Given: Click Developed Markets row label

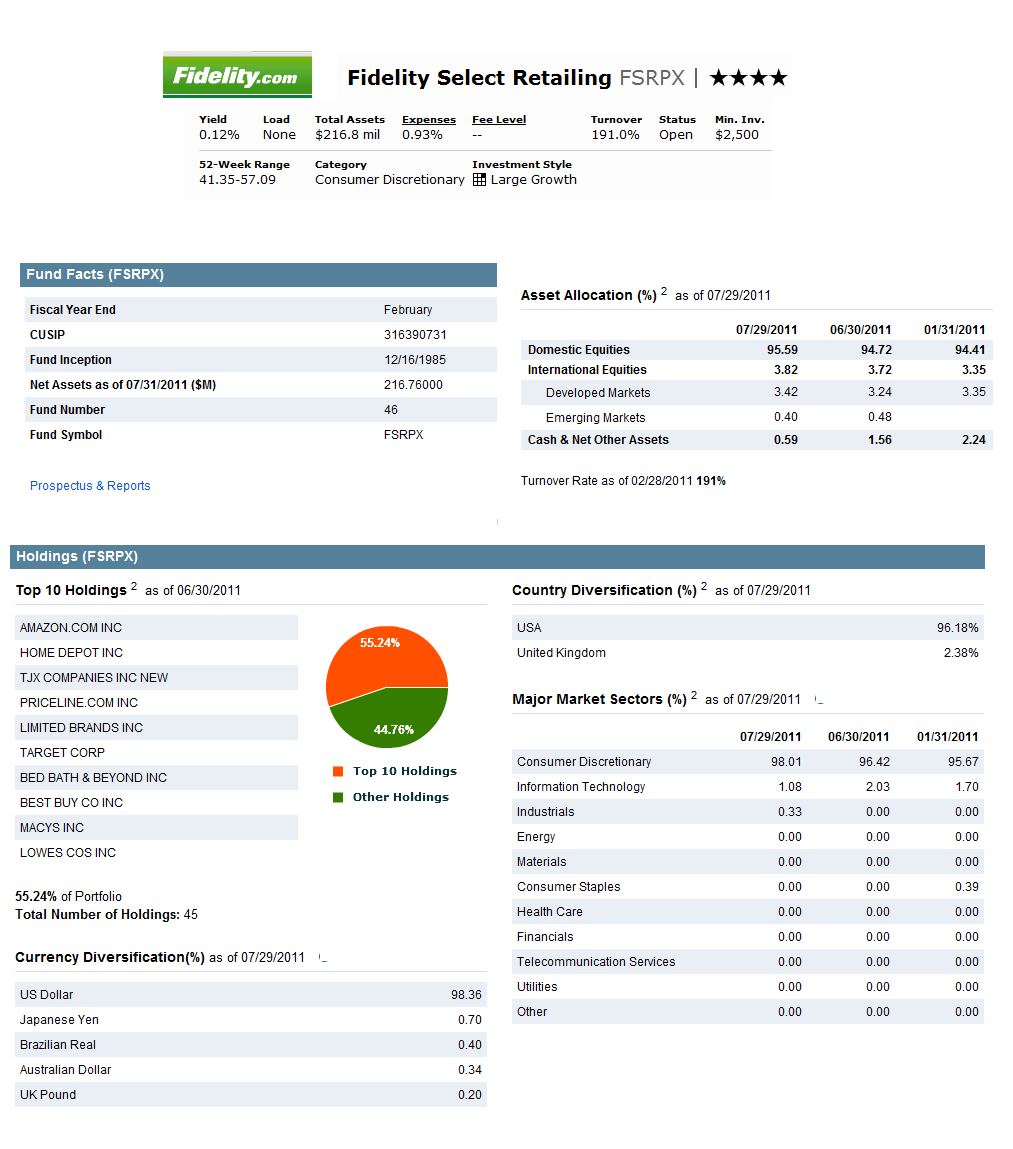Looking at the screenshot, I should click(x=598, y=393).
